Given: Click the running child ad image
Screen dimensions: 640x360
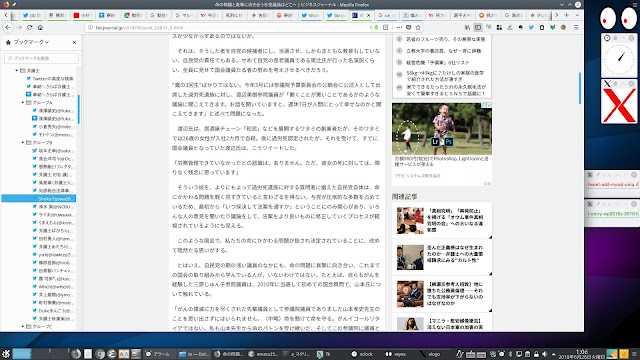Looking at the screenshot, I should pos(442,129).
